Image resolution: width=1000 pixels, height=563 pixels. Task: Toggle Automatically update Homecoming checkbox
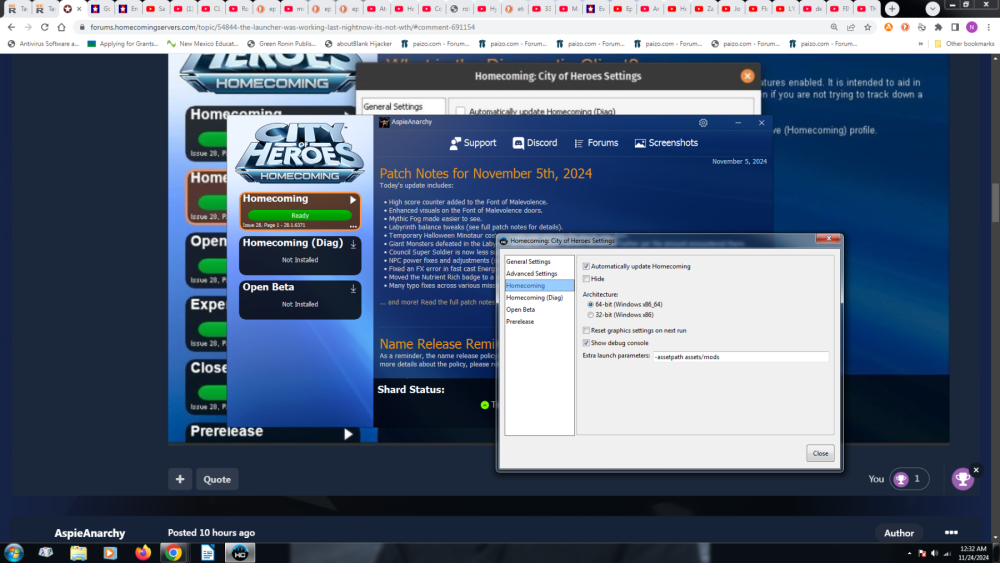coord(586,267)
